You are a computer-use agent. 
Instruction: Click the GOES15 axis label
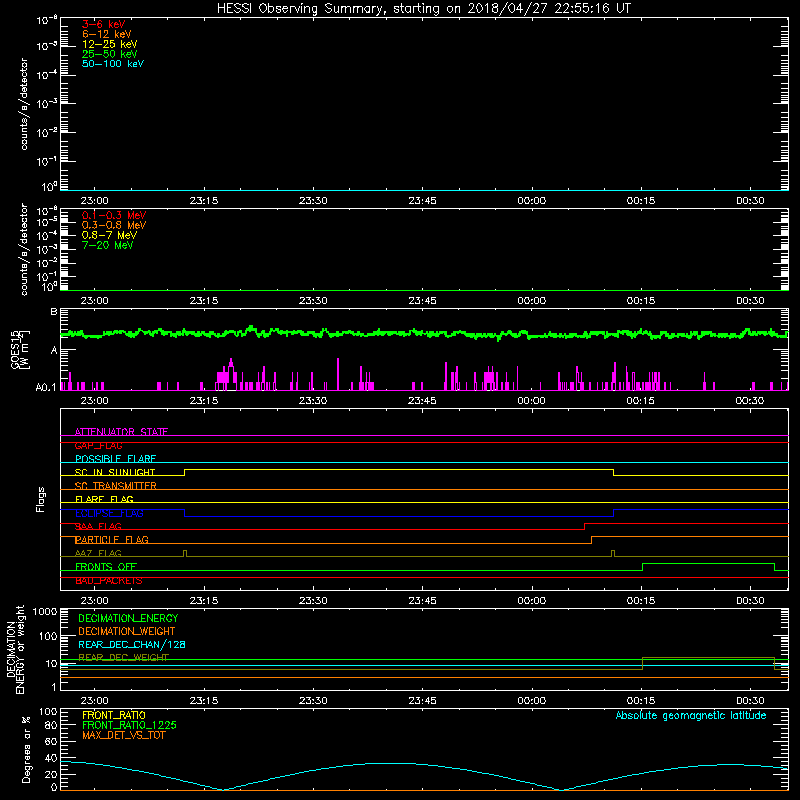tap(16, 349)
